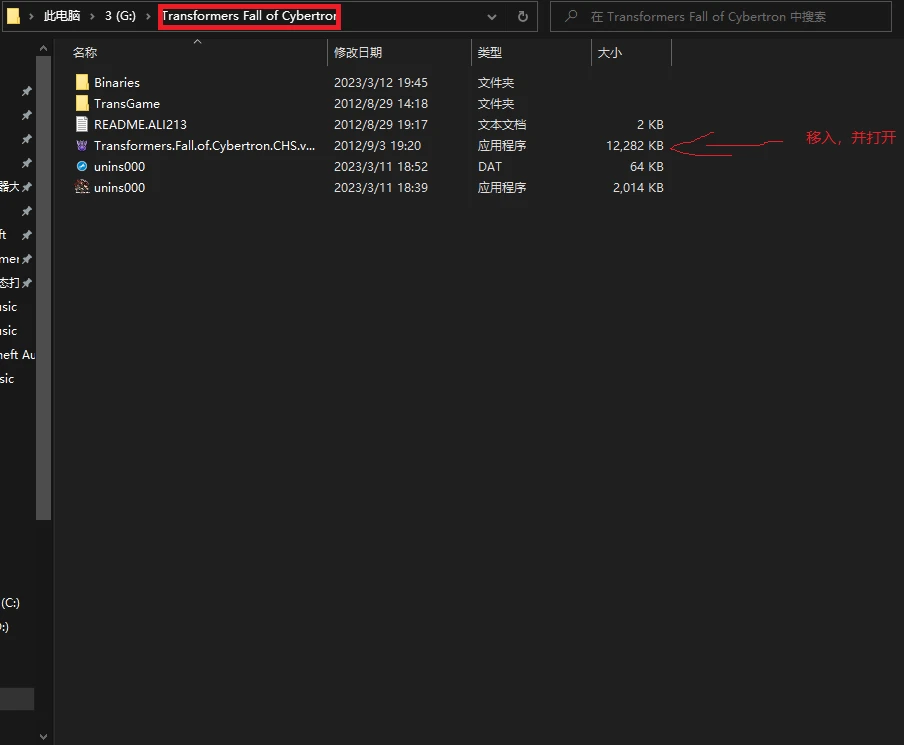Click the Transformers CHS application icon

coord(82,145)
